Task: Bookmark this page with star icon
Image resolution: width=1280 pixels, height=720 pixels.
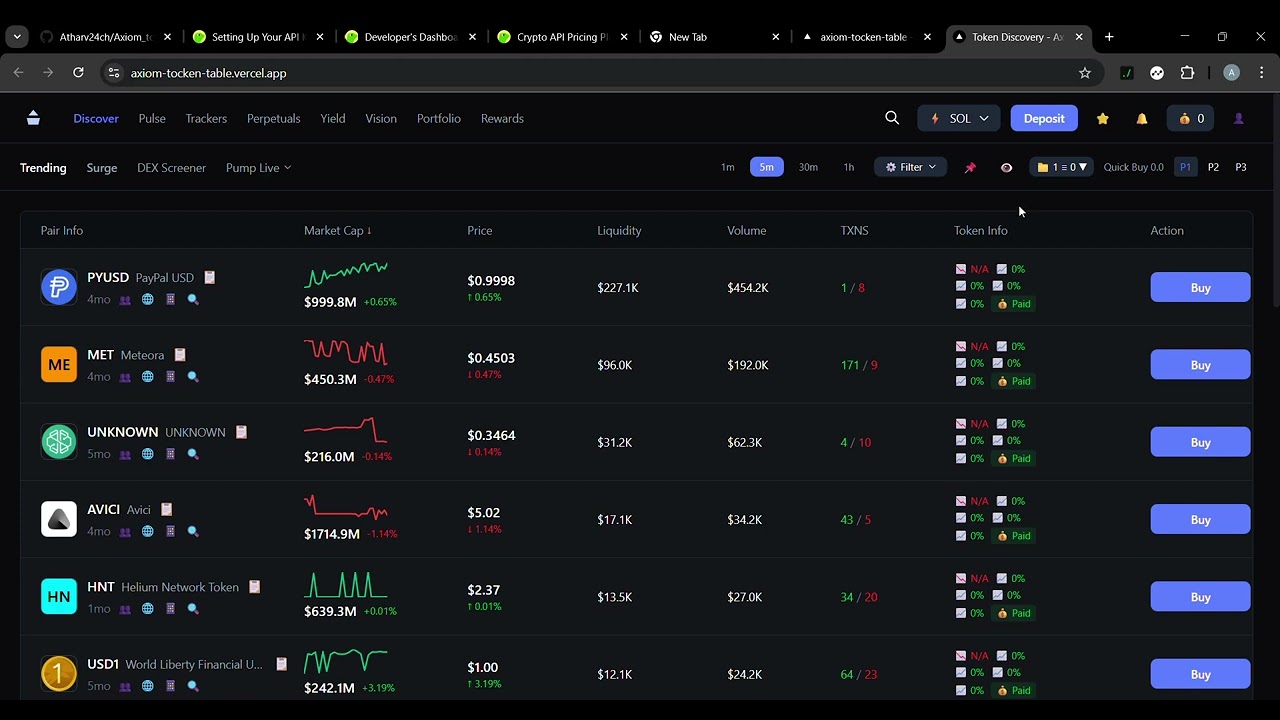Action: pyautogui.click(x=1084, y=73)
